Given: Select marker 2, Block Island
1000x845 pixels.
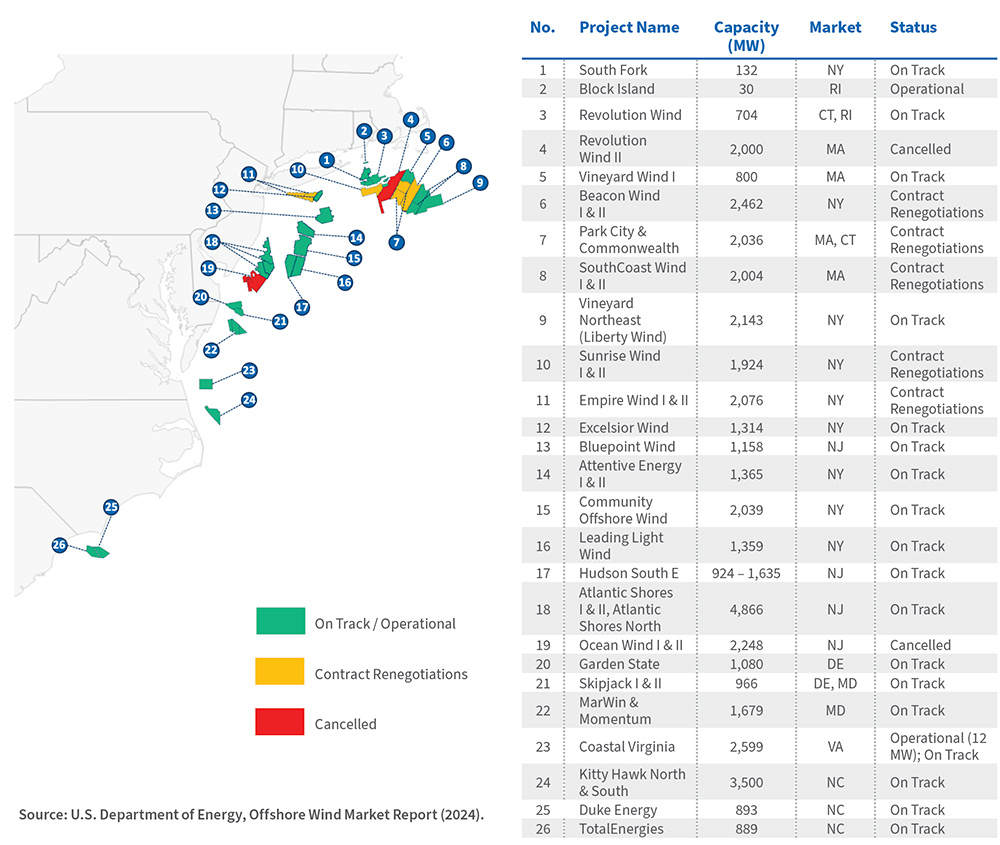Looking at the screenshot, I should (364, 131).
